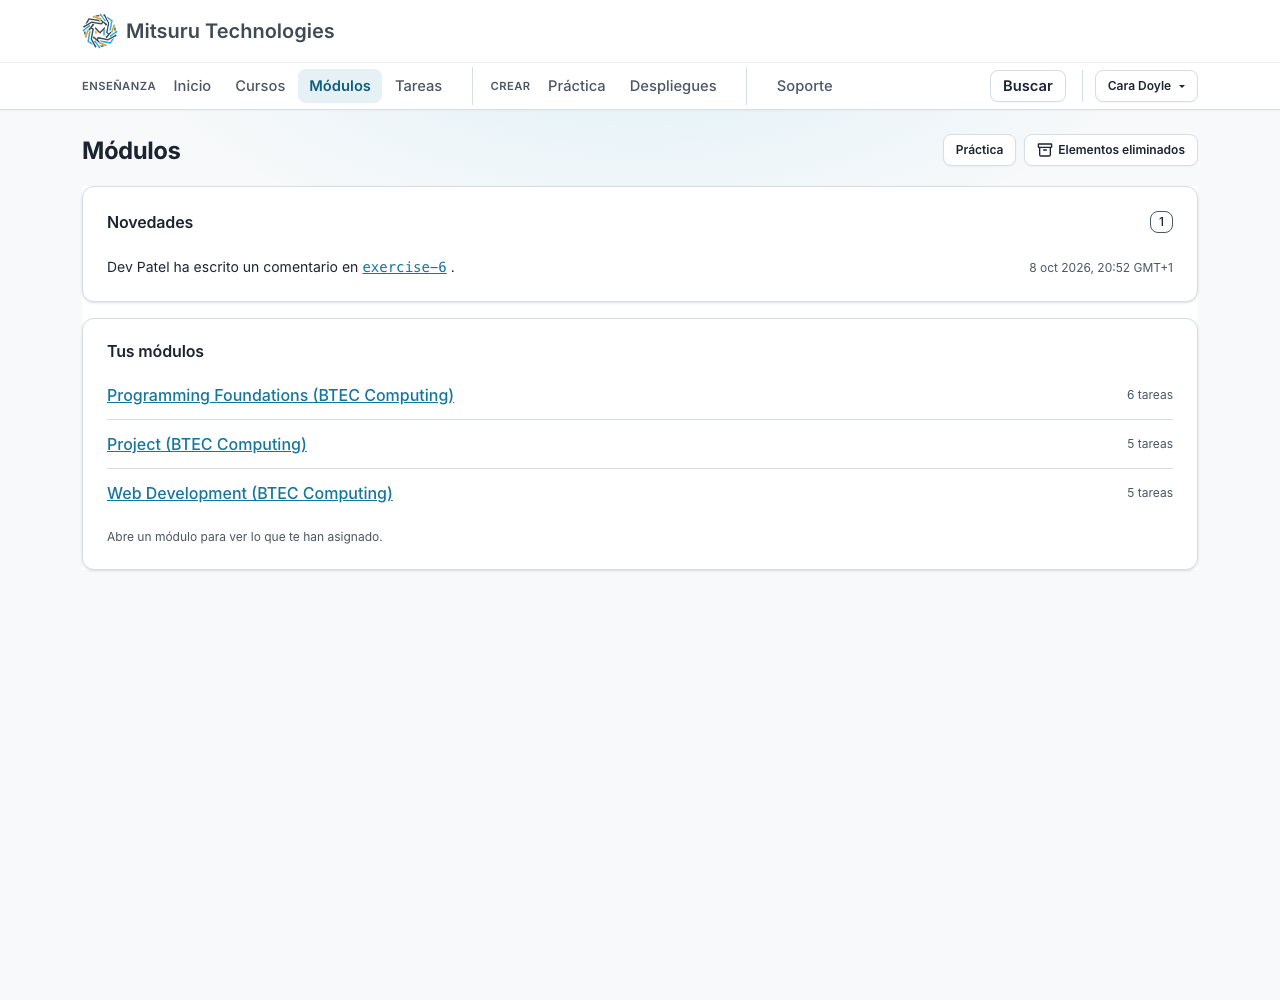Open Web Development (BTEC Computing) module
Image resolution: width=1280 pixels, height=1000 pixels.
tap(250, 493)
